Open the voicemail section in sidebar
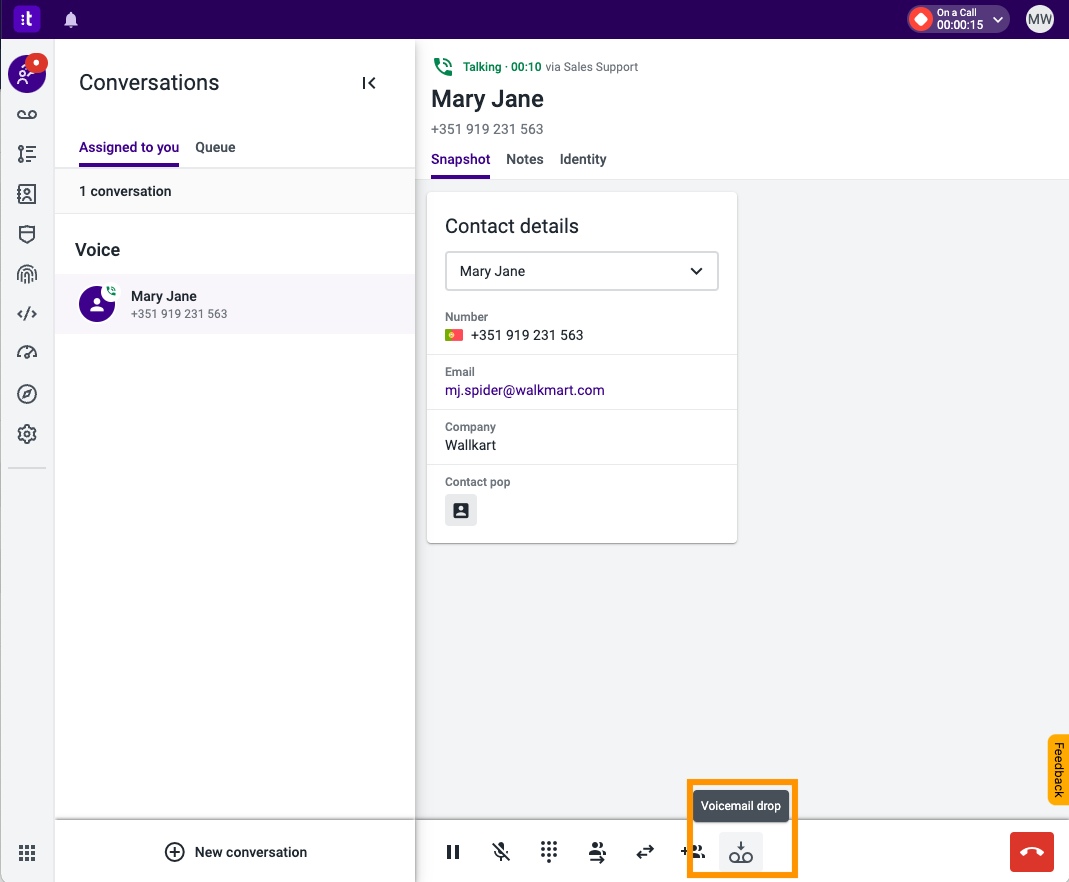The height and width of the screenshot is (882, 1069). coord(27,115)
